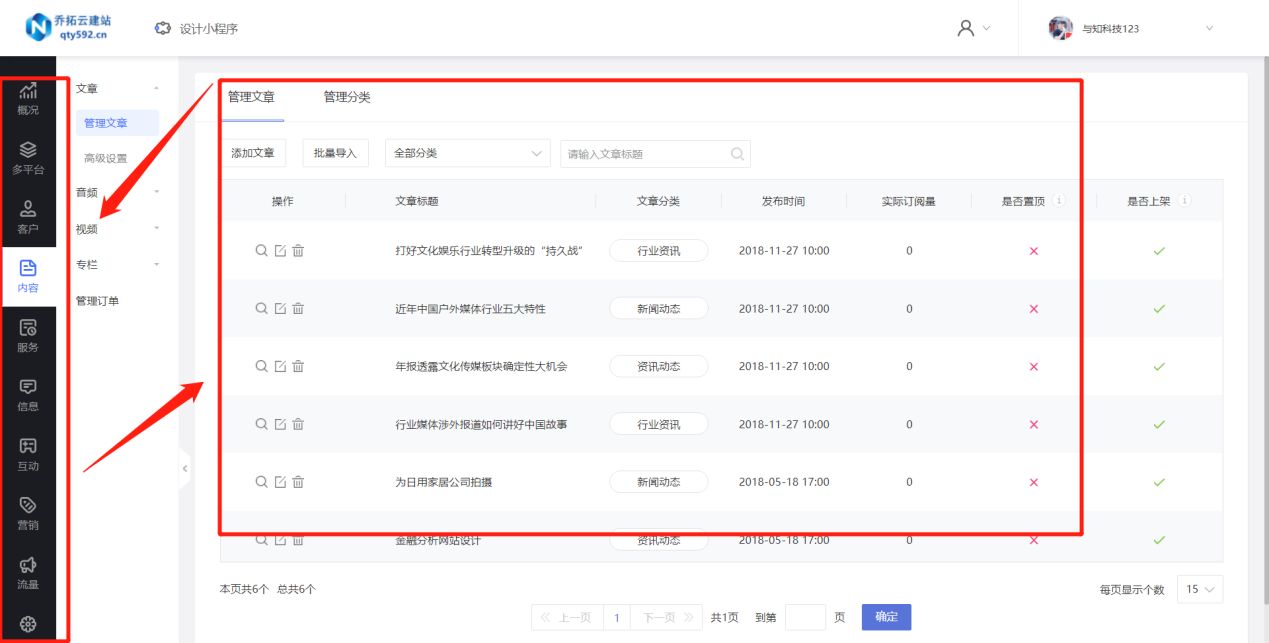Toggle 上架 status for 近年中国户外媒体行业五大特性

(1159, 308)
